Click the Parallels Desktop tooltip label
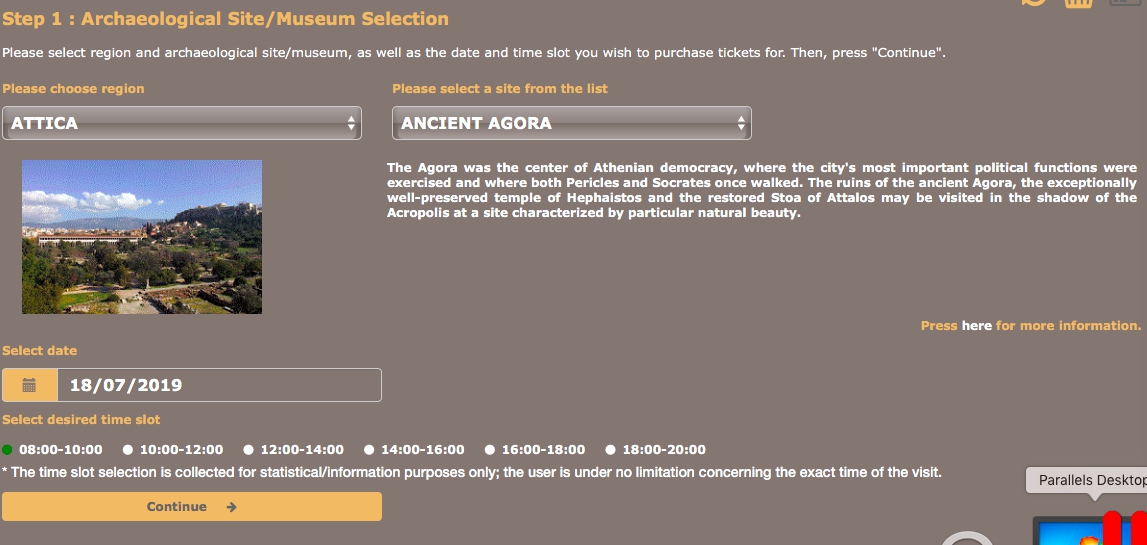This screenshot has height=545, width=1147. tap(1089, 481)
